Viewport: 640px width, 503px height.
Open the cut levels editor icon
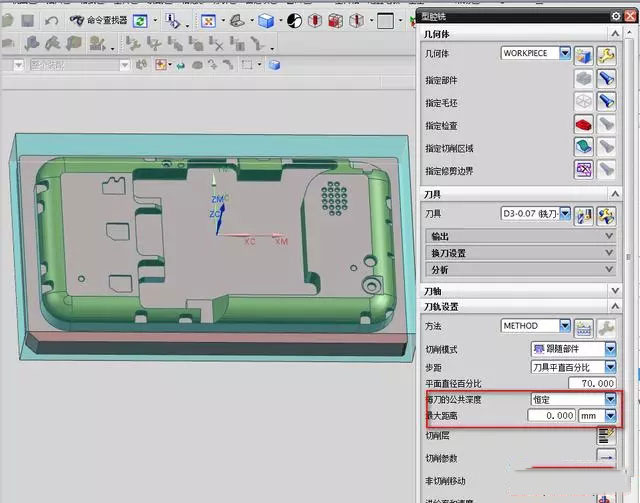click(x=605, y=435)
